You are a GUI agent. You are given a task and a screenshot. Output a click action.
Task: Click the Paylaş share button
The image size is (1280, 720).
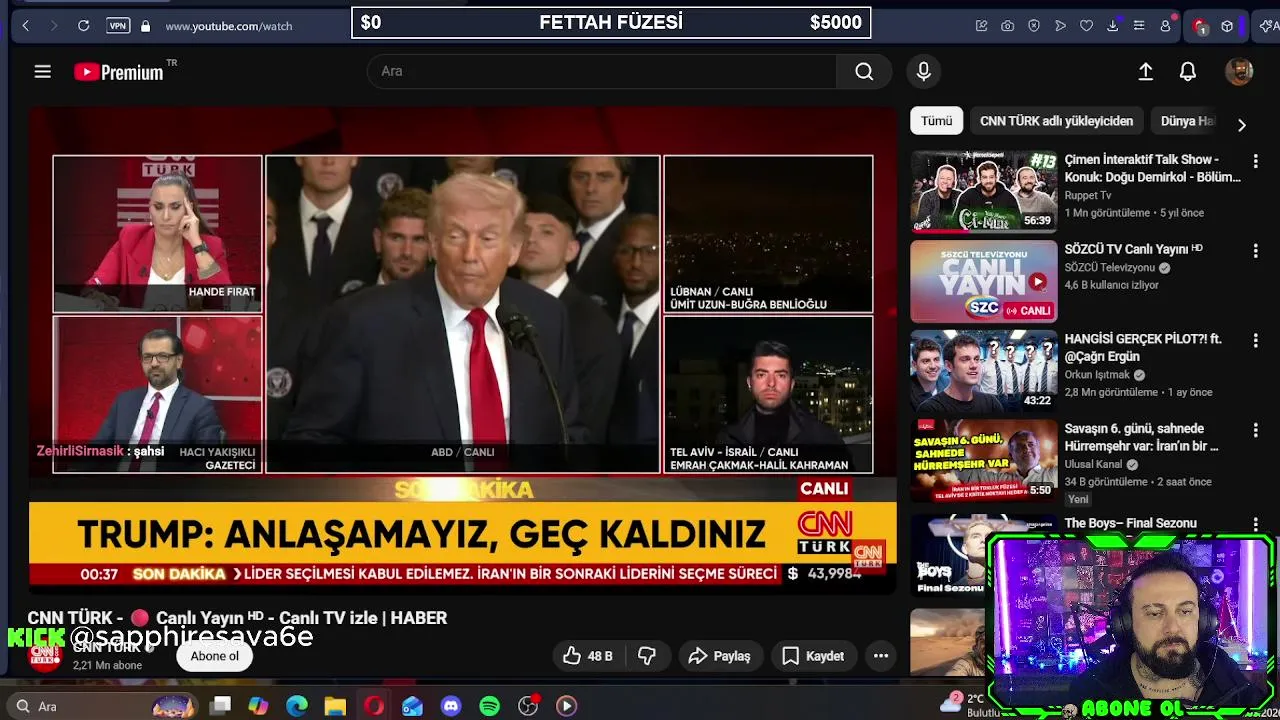719,656
